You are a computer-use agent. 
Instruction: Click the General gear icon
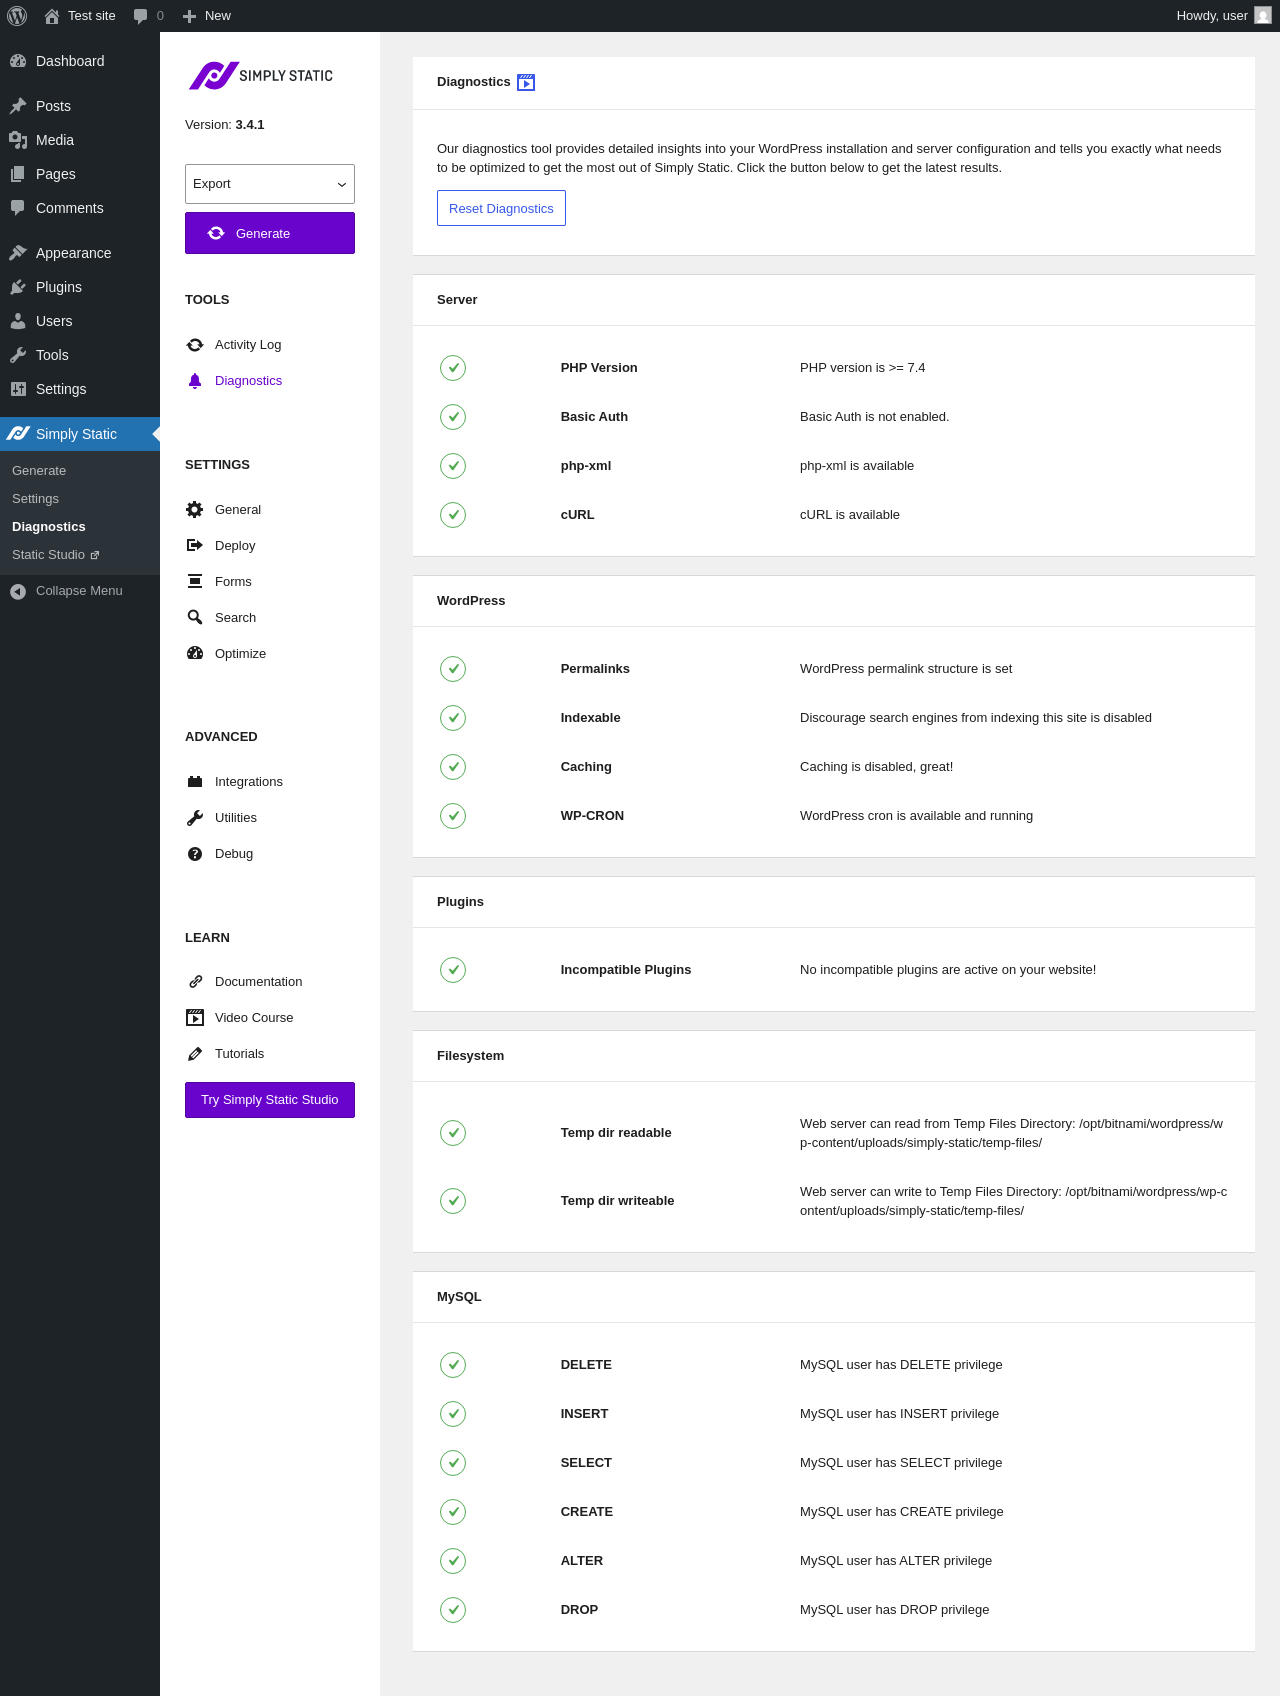tap(195, 510)
